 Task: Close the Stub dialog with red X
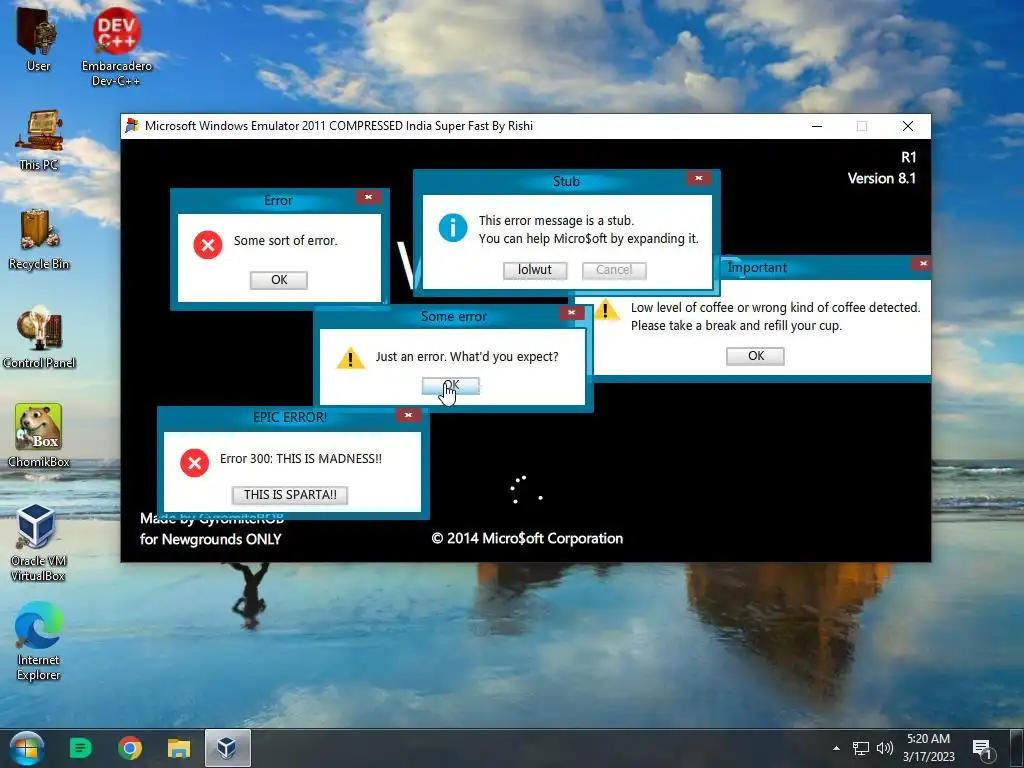tap(699, 178)
